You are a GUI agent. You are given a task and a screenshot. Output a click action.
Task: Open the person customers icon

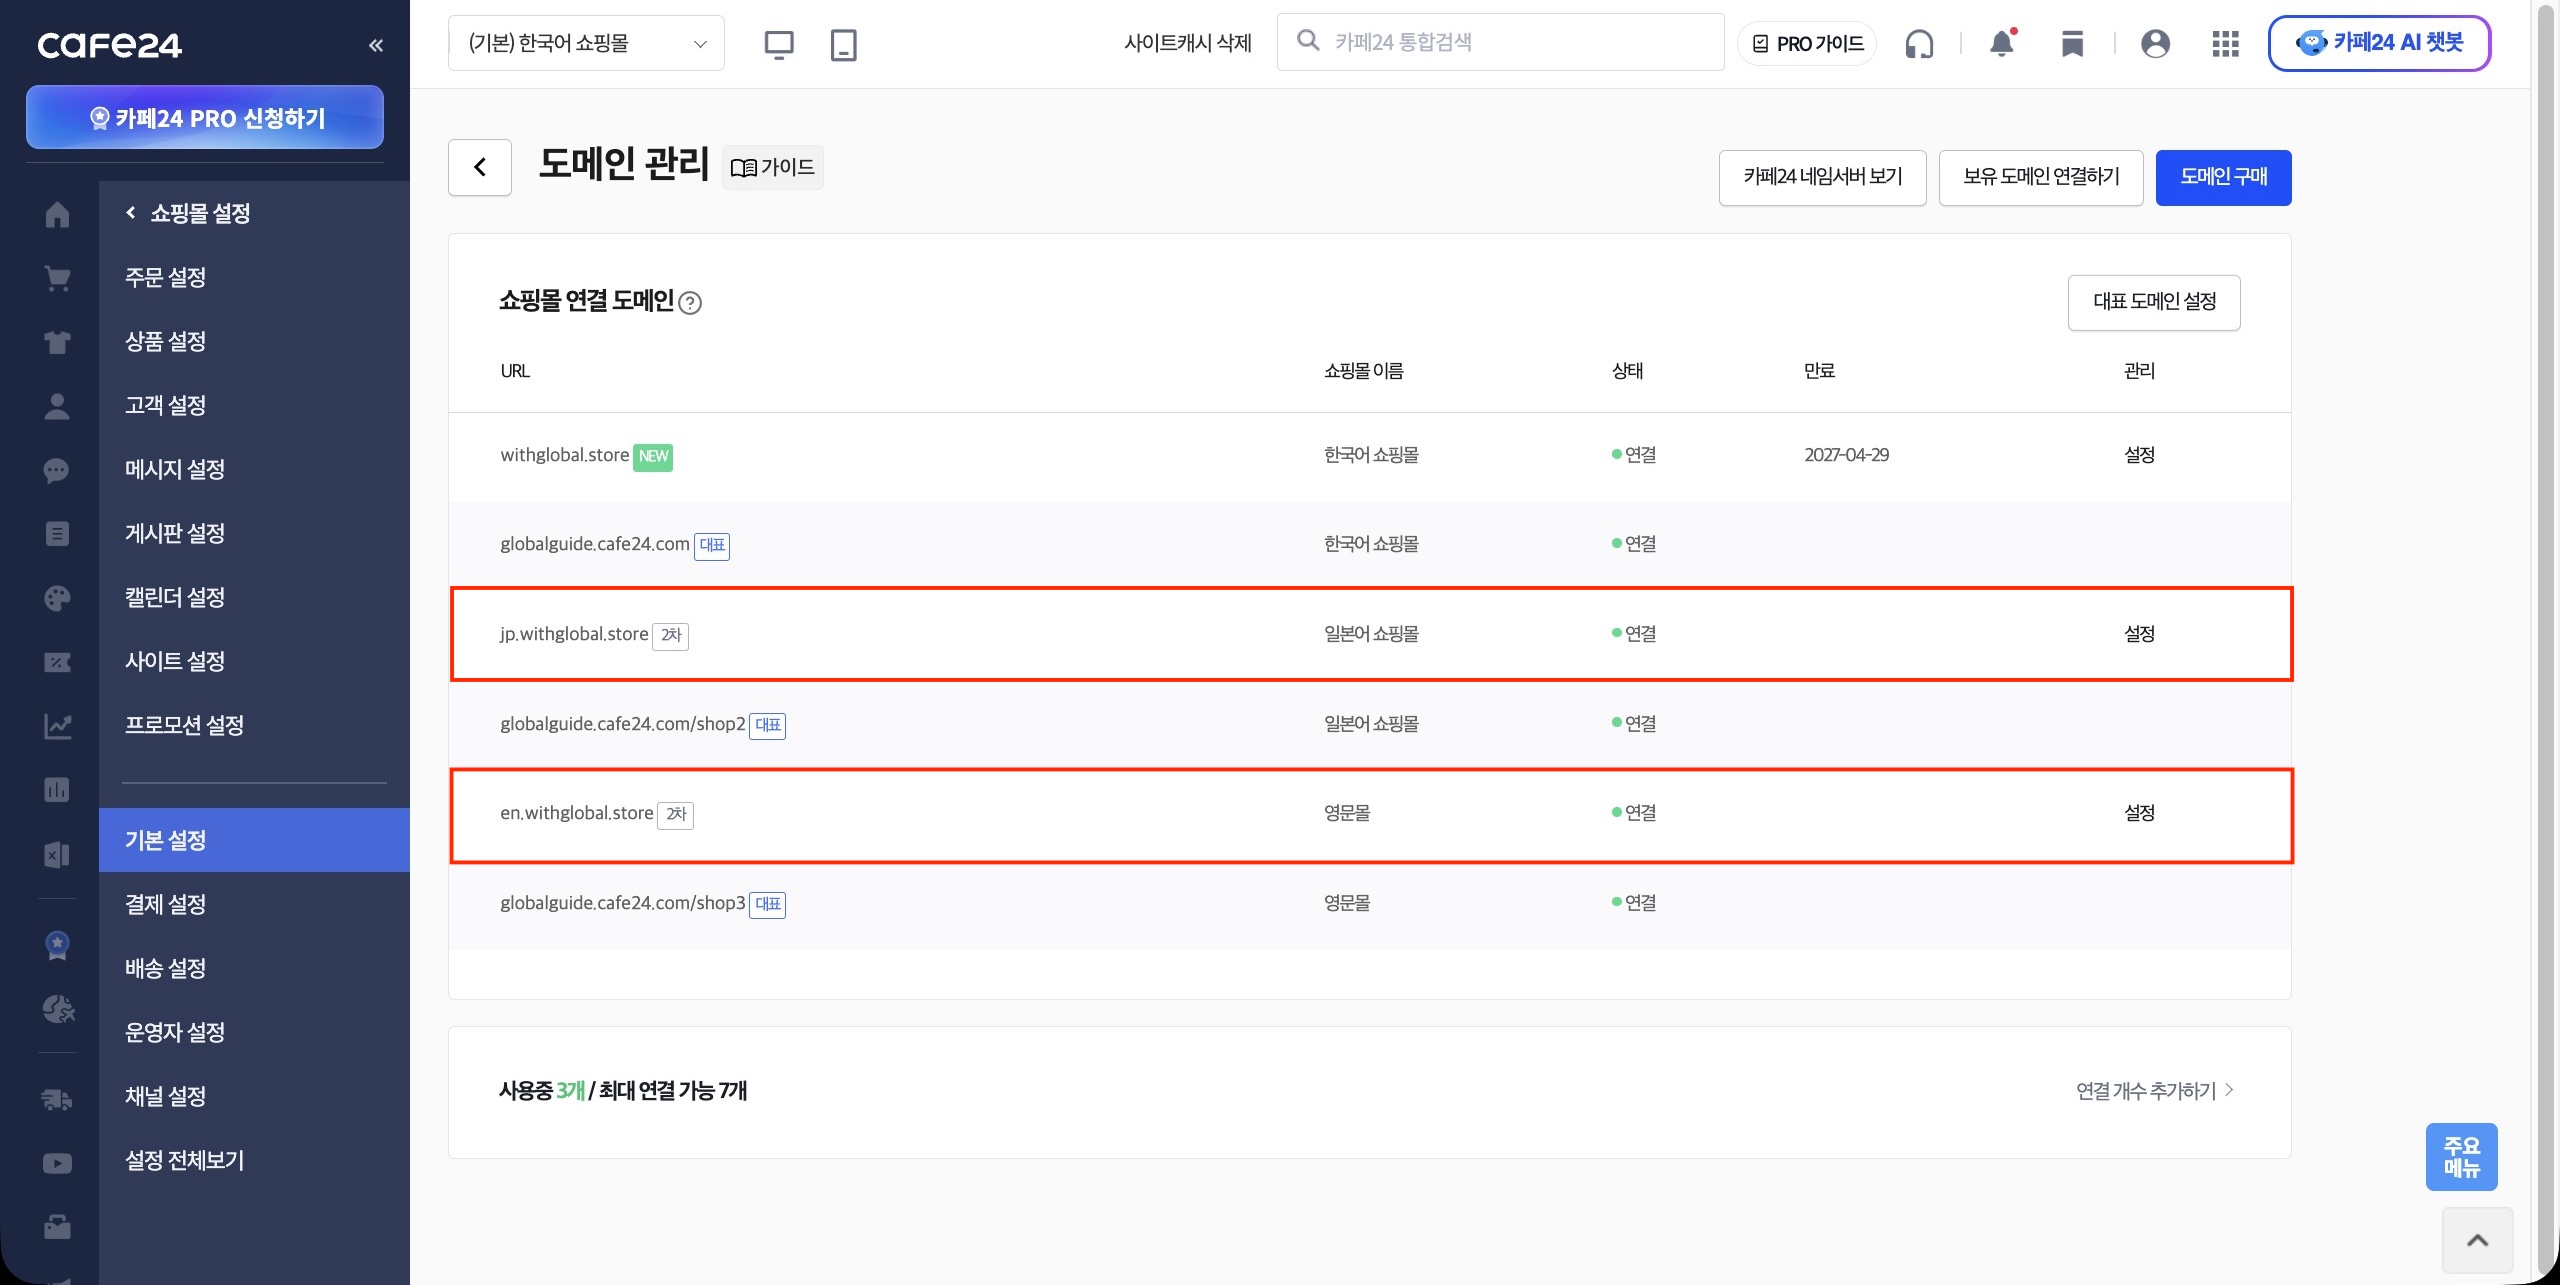coord(57,406)
